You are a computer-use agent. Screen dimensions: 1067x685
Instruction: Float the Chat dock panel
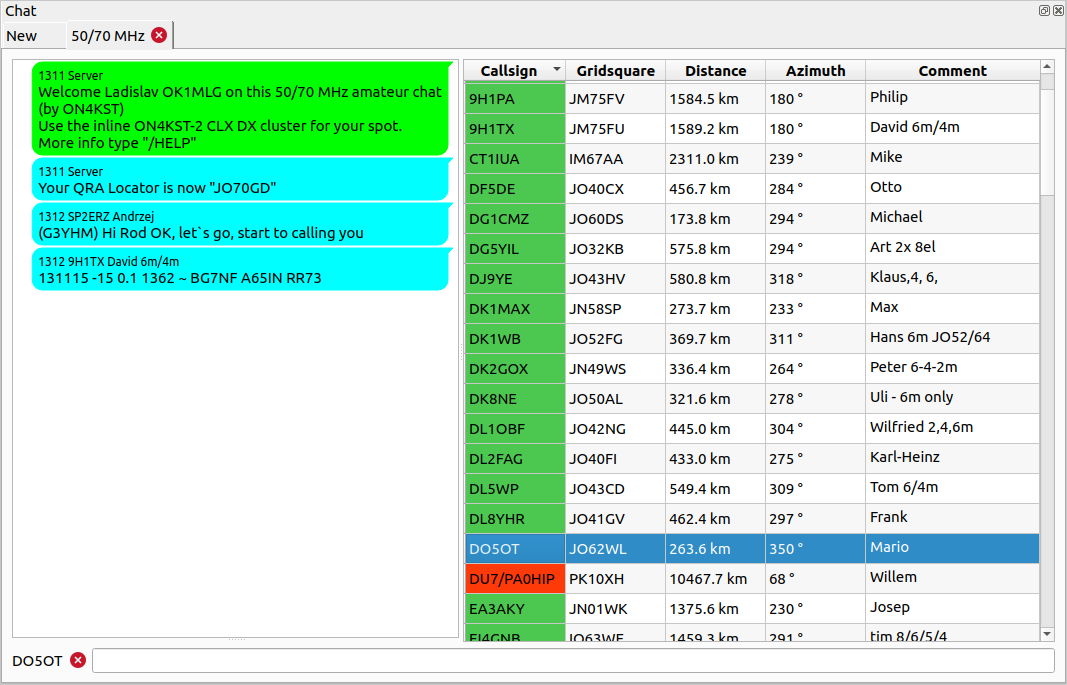[x=1044, y=10]
